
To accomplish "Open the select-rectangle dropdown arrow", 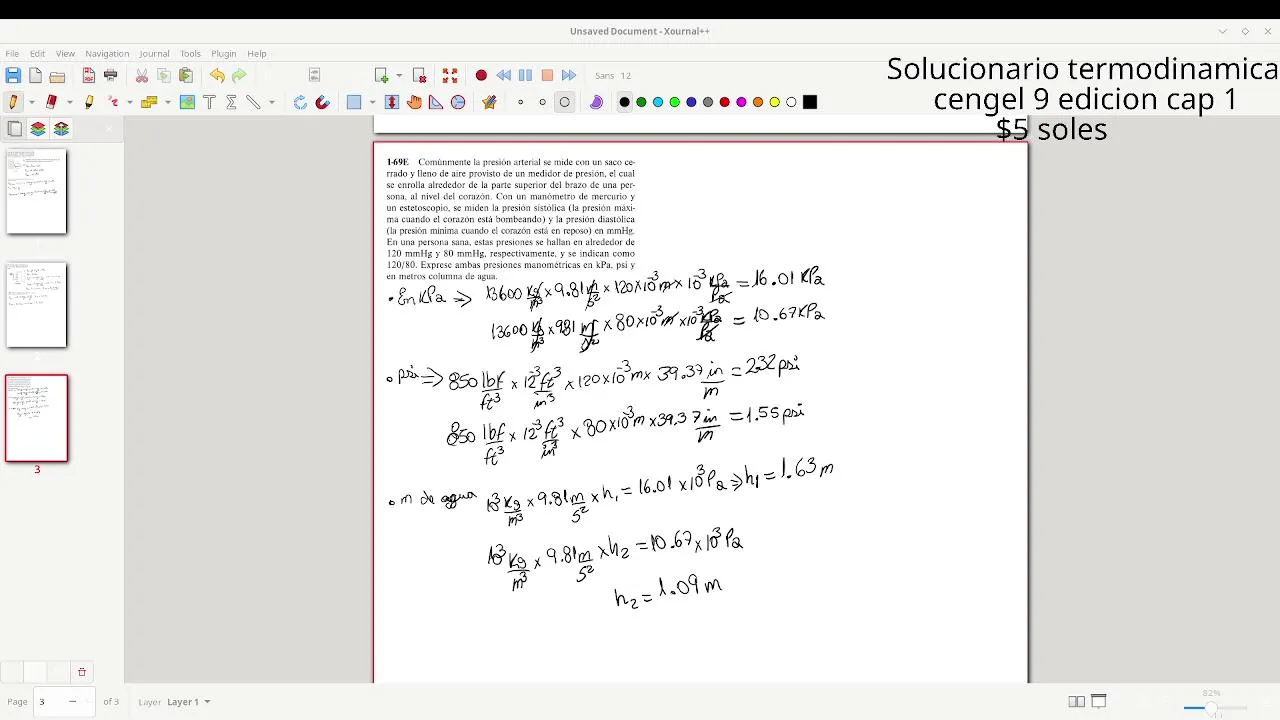I will pos(372,102).
